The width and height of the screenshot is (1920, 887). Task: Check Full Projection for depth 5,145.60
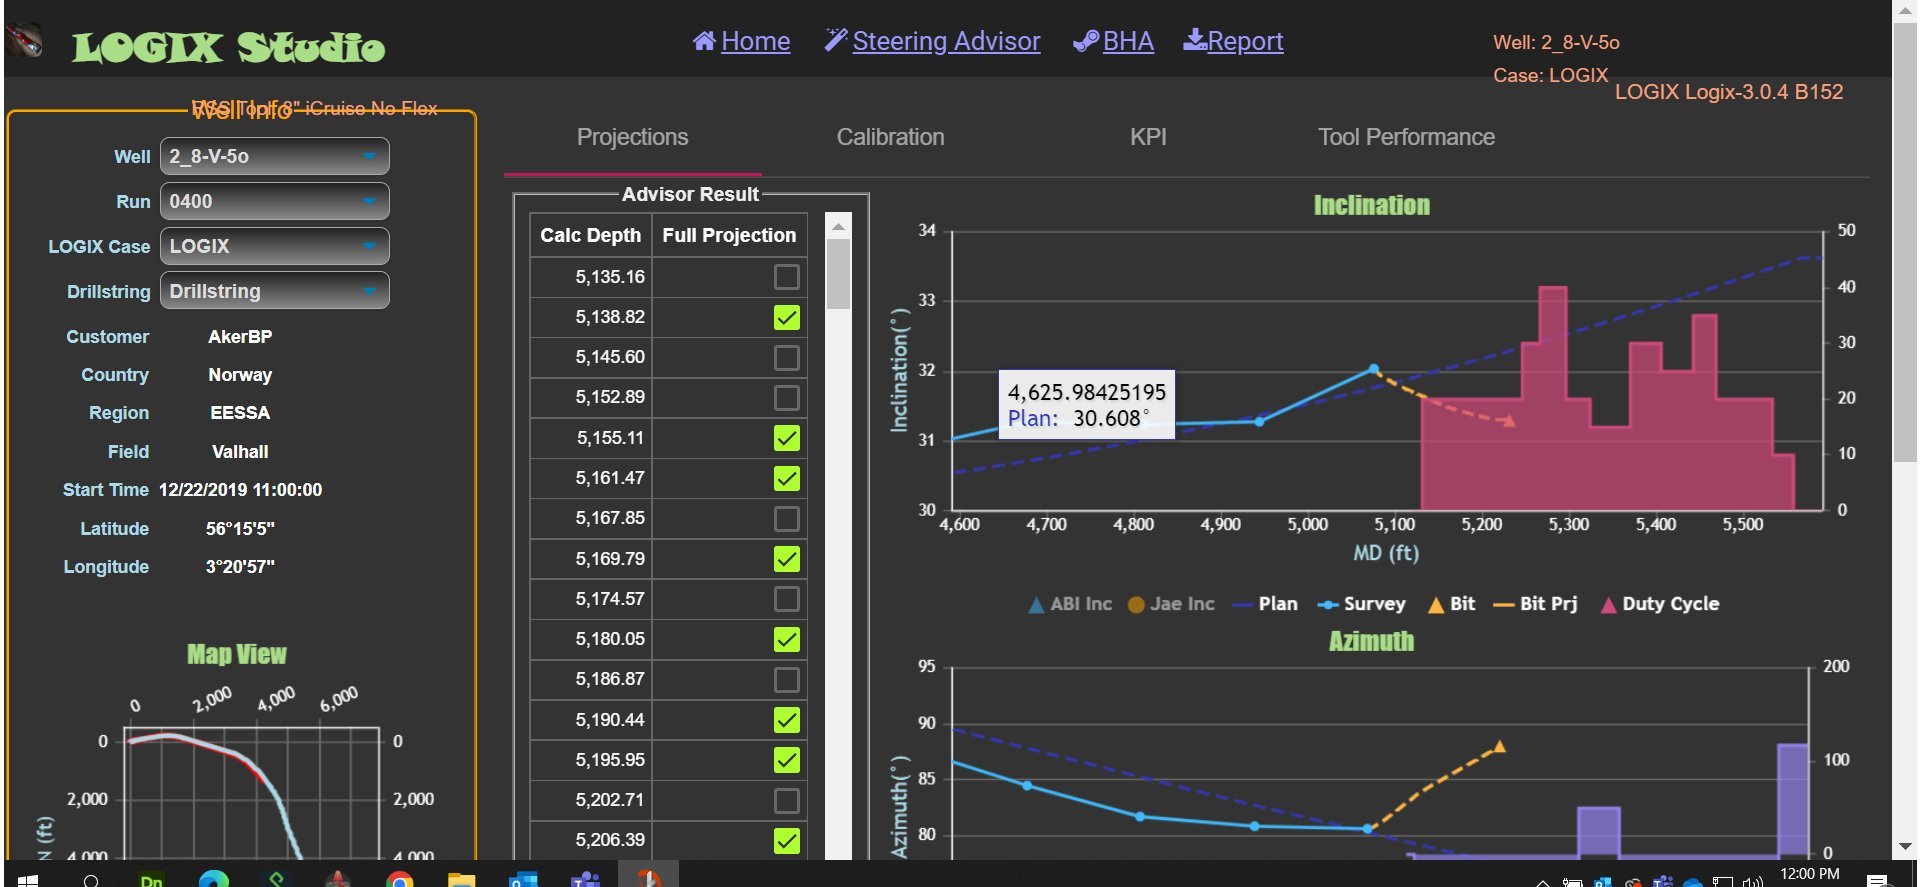pyautogui.click(x=787, y=357)
